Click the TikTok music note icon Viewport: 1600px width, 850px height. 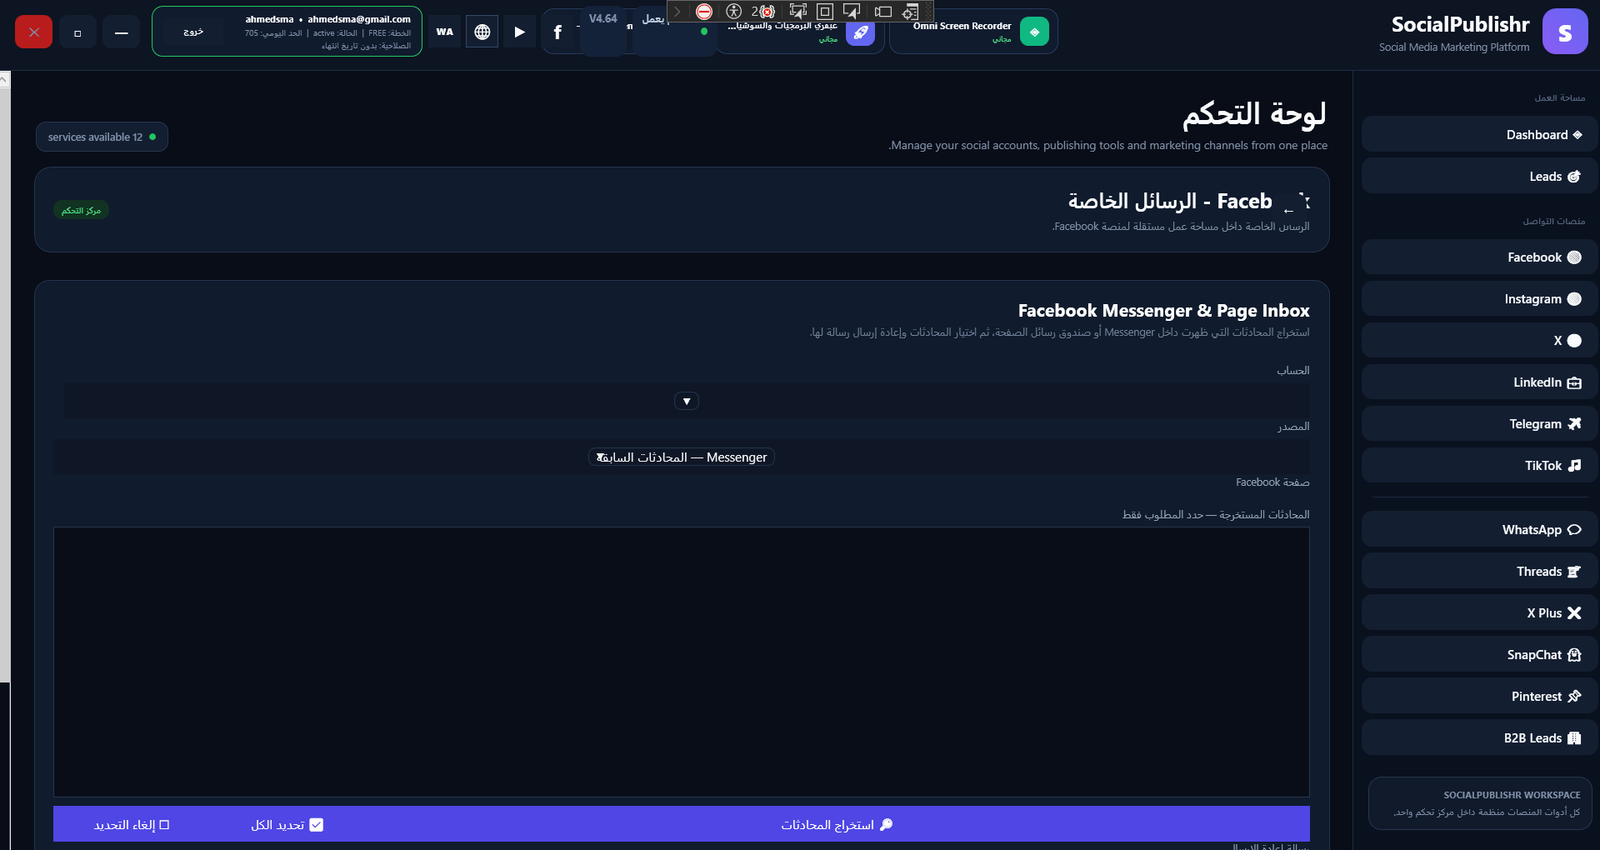(1574, 466)
